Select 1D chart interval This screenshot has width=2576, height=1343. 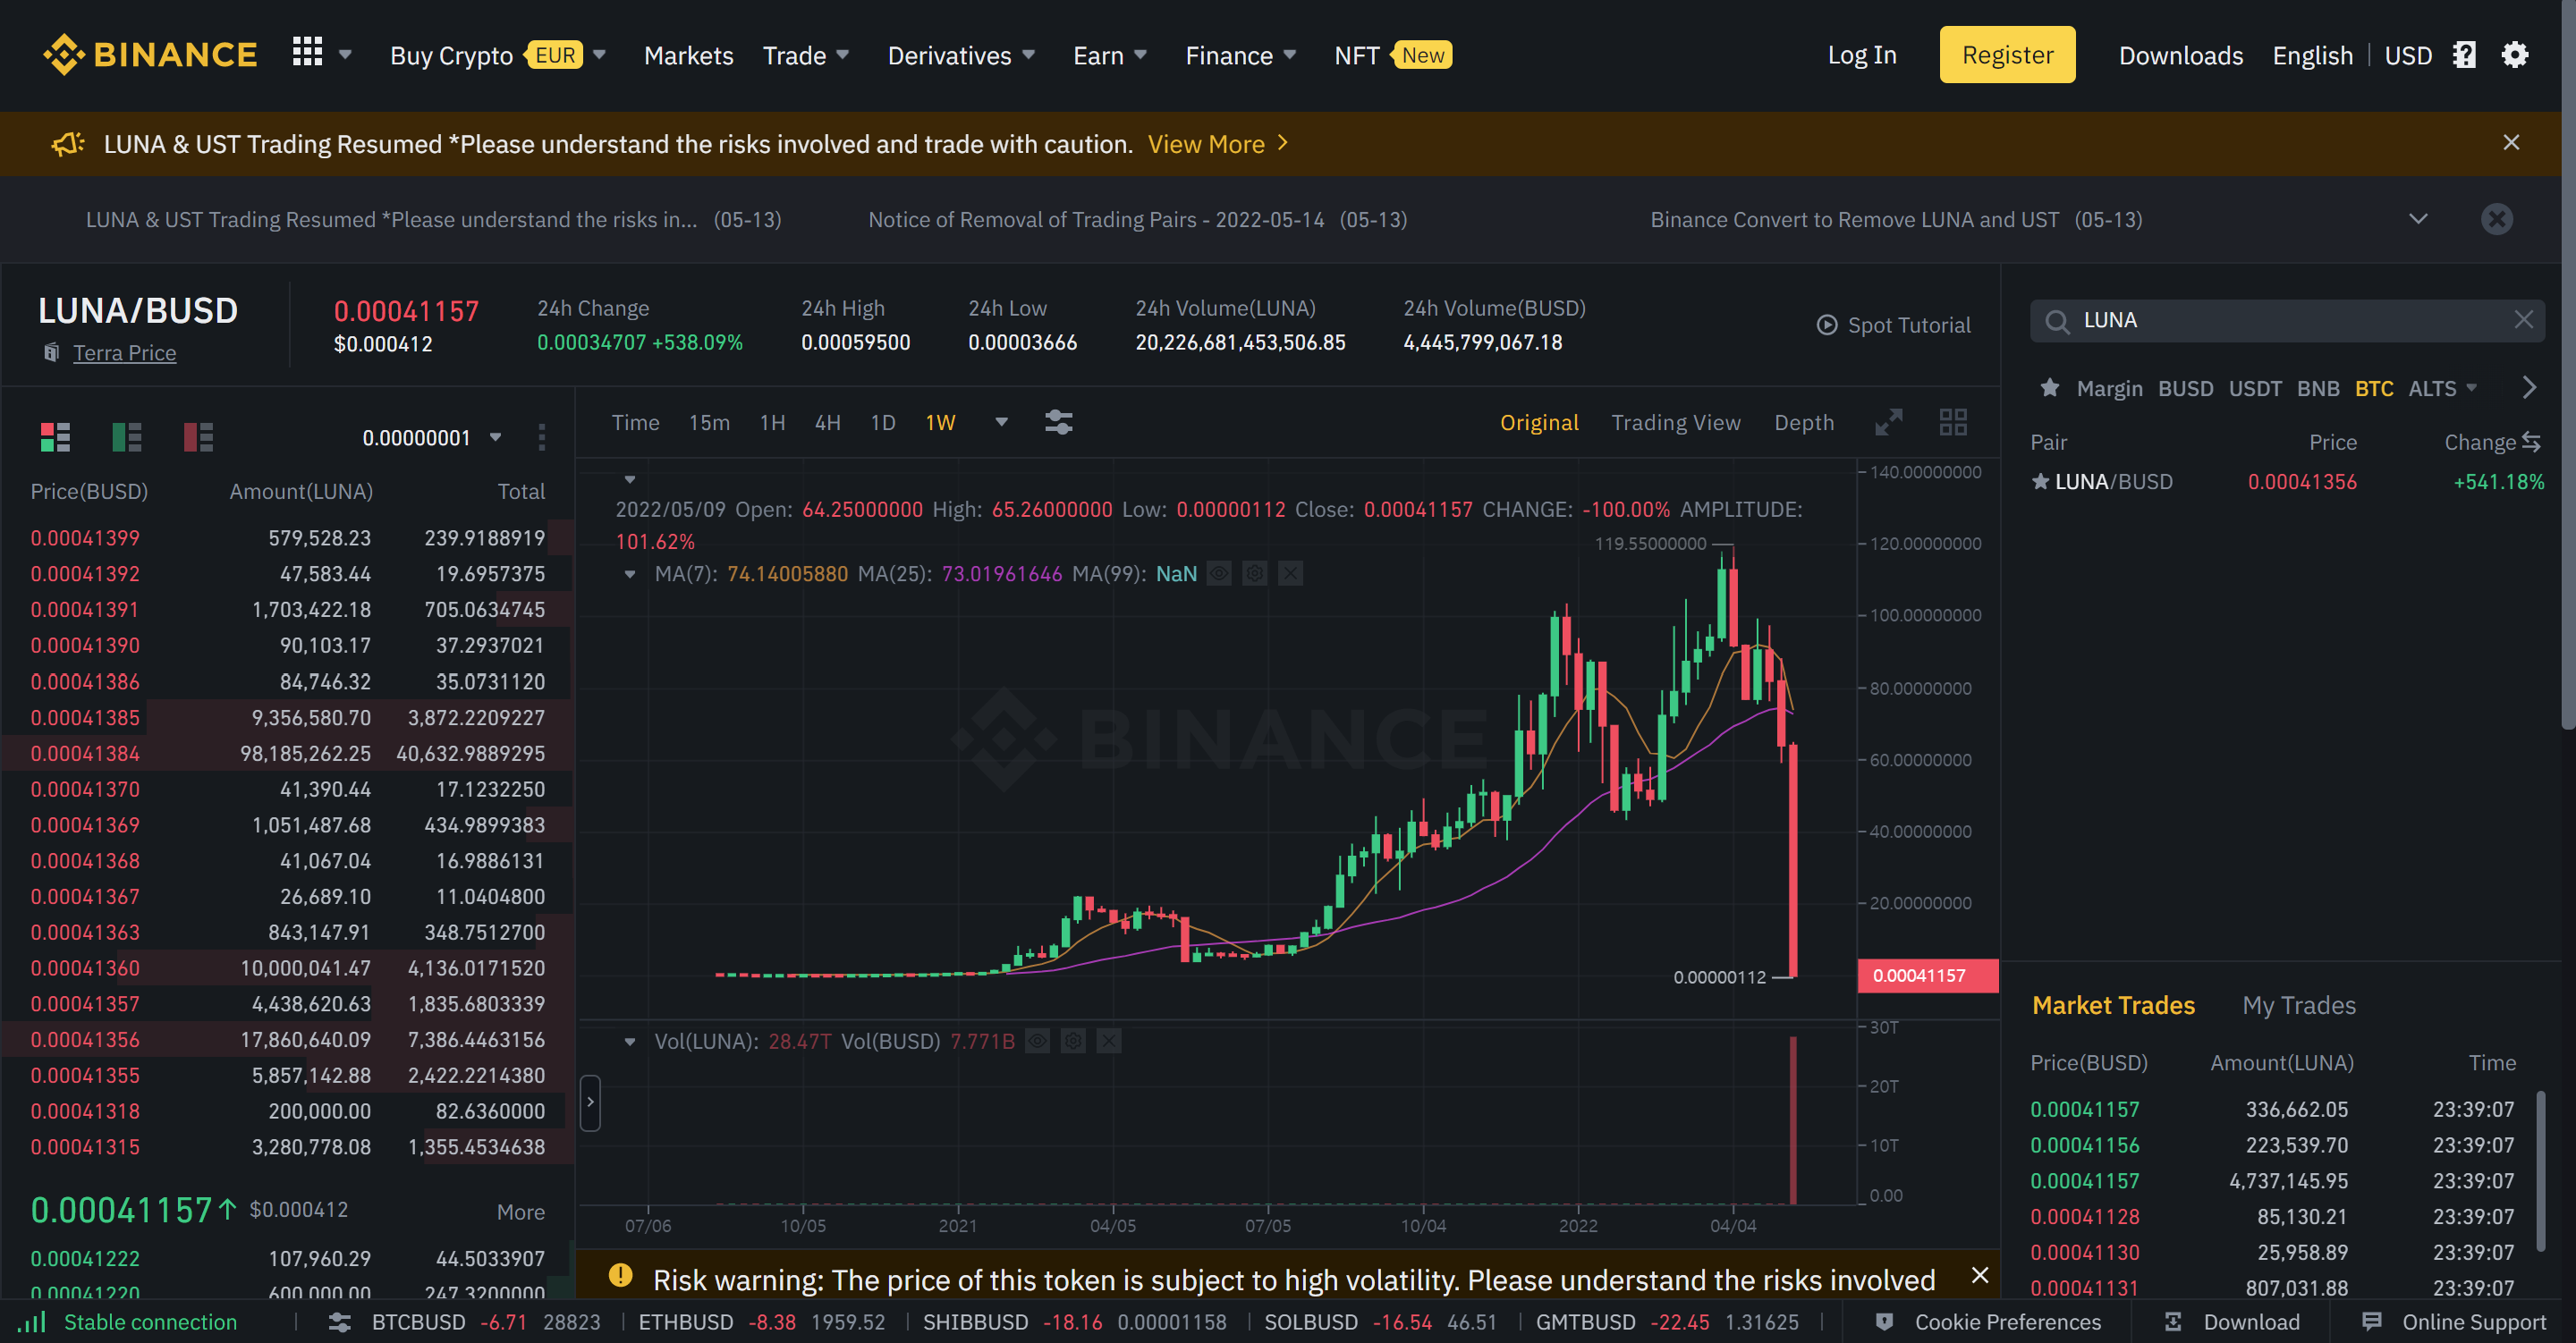[883, 423]
